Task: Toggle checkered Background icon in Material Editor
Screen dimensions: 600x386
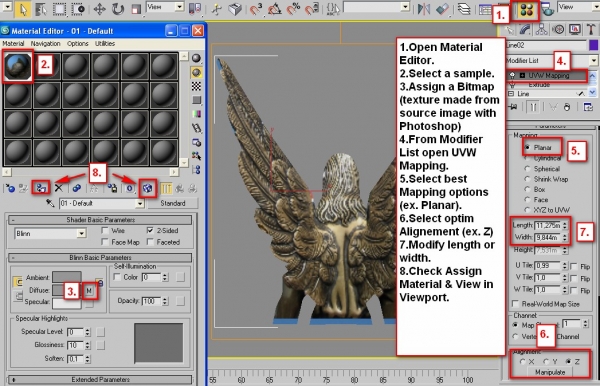Action: [196, 86]
